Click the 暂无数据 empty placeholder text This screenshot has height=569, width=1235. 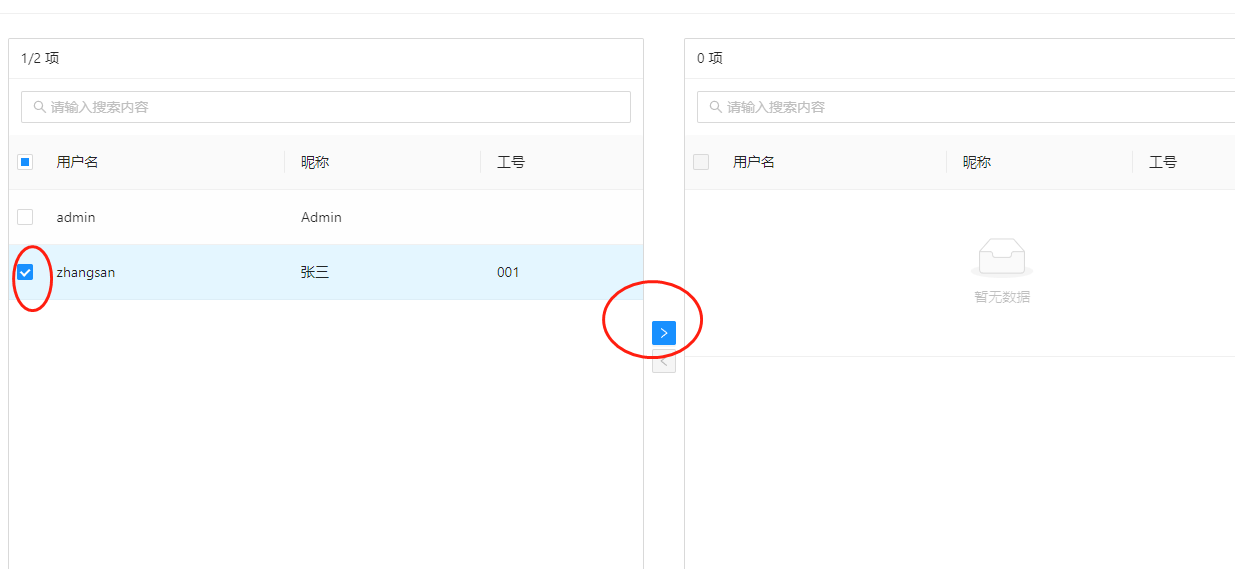(1002, 297)
